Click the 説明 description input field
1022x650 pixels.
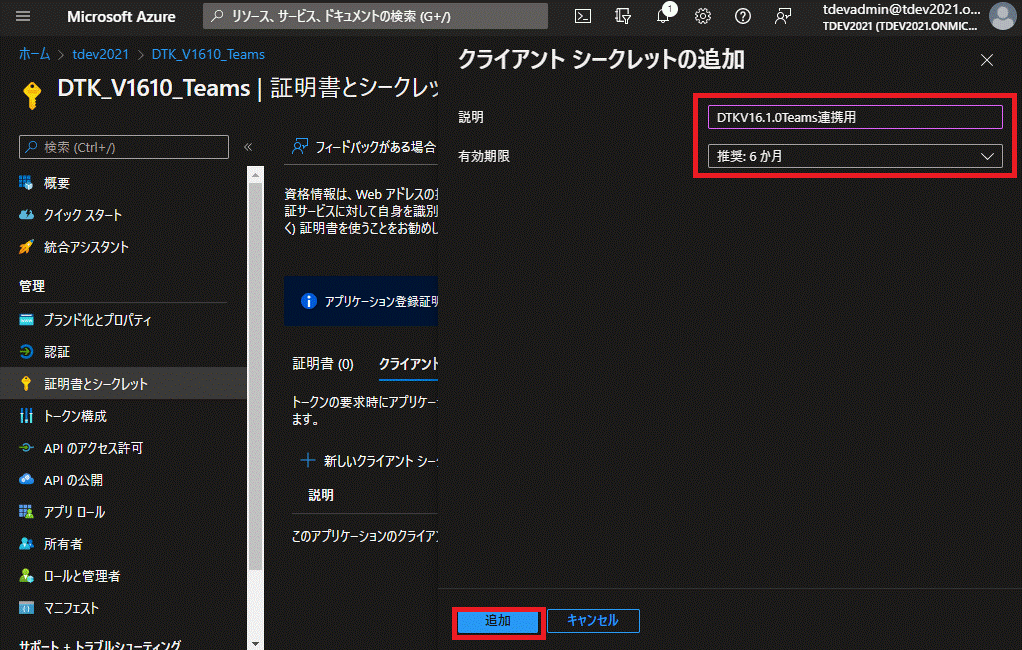click(x=855, y=117)
